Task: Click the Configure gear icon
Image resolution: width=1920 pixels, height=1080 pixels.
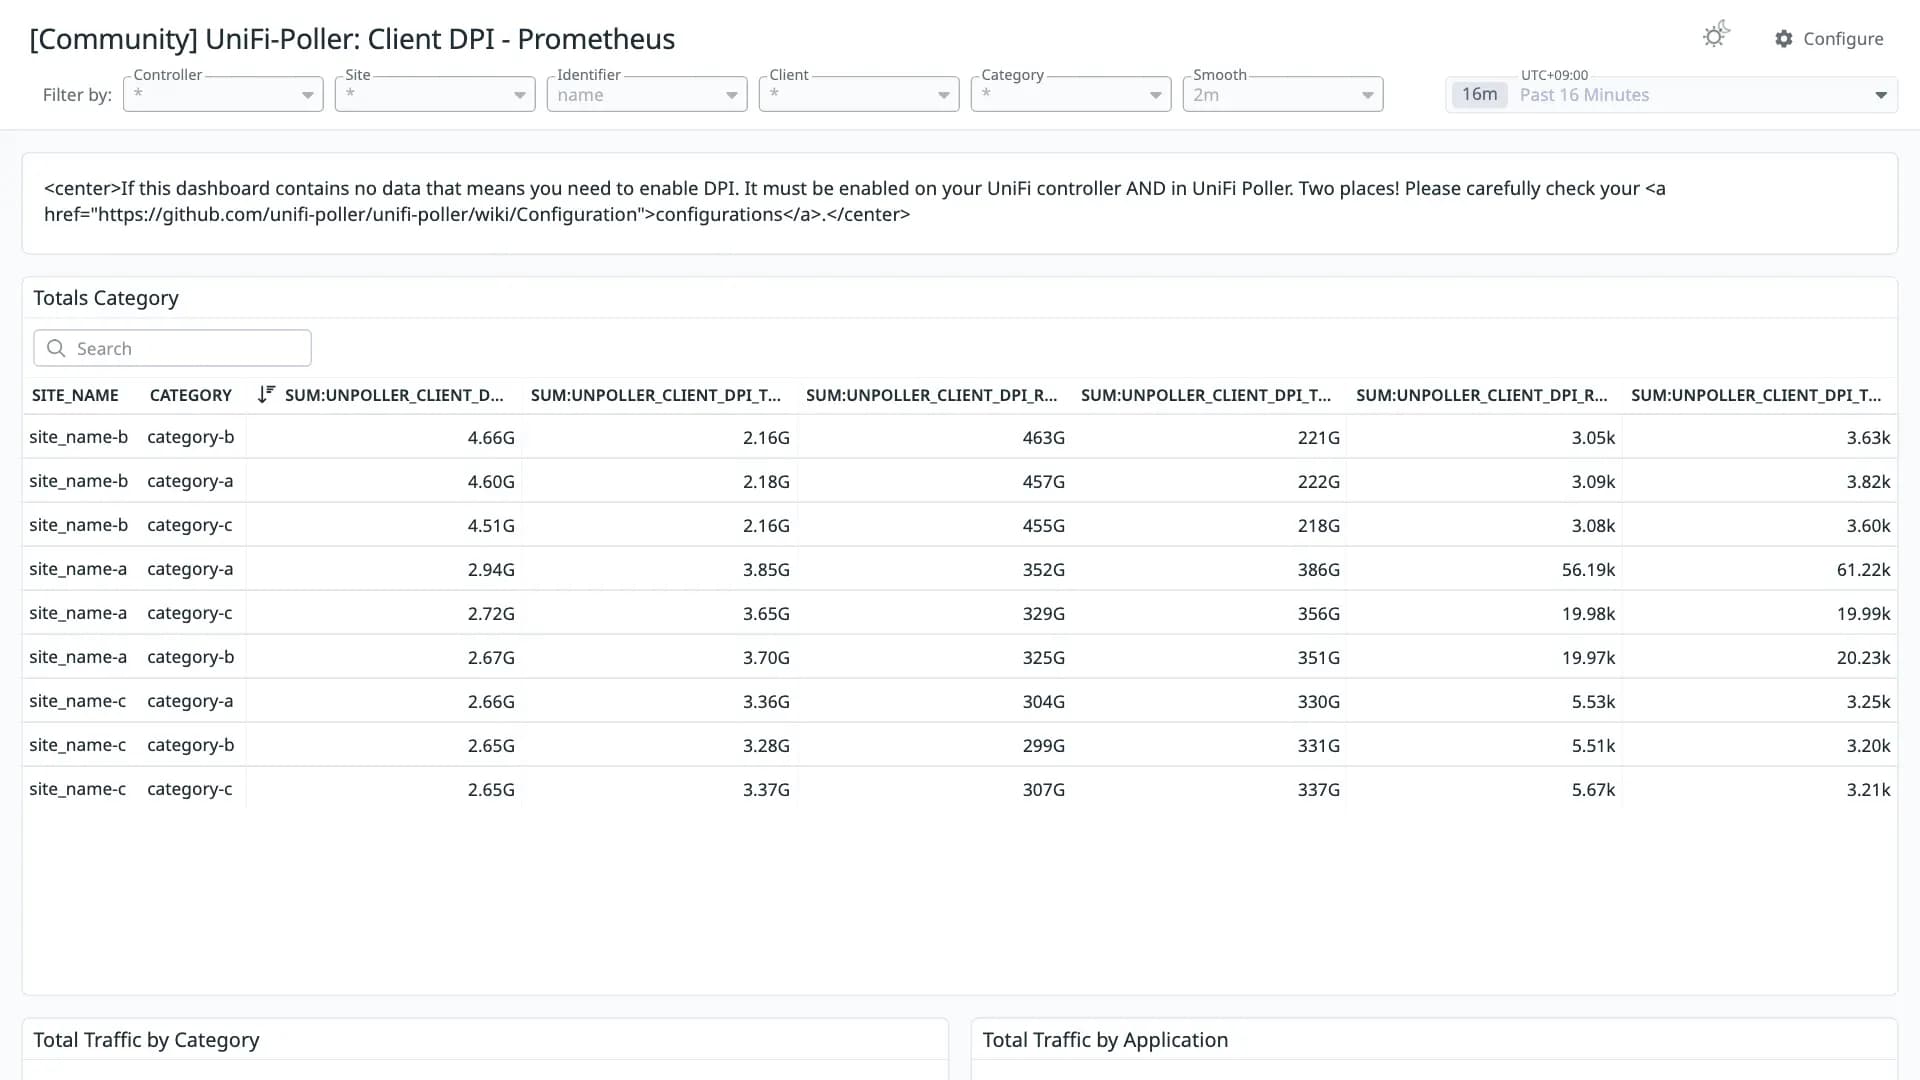Action: tap(1784, 39)
